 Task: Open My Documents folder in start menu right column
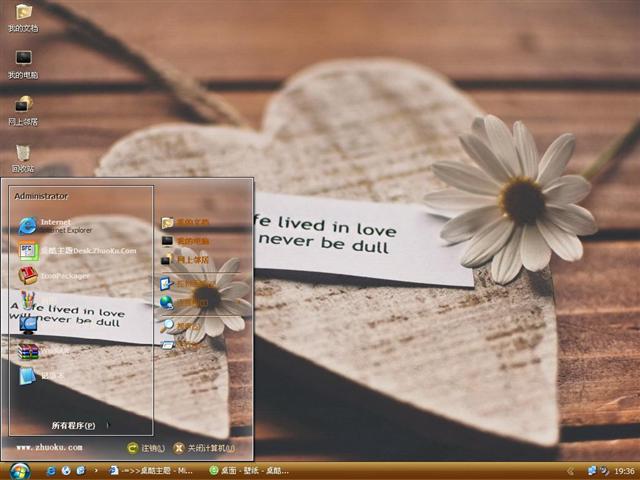click(185, 222)
